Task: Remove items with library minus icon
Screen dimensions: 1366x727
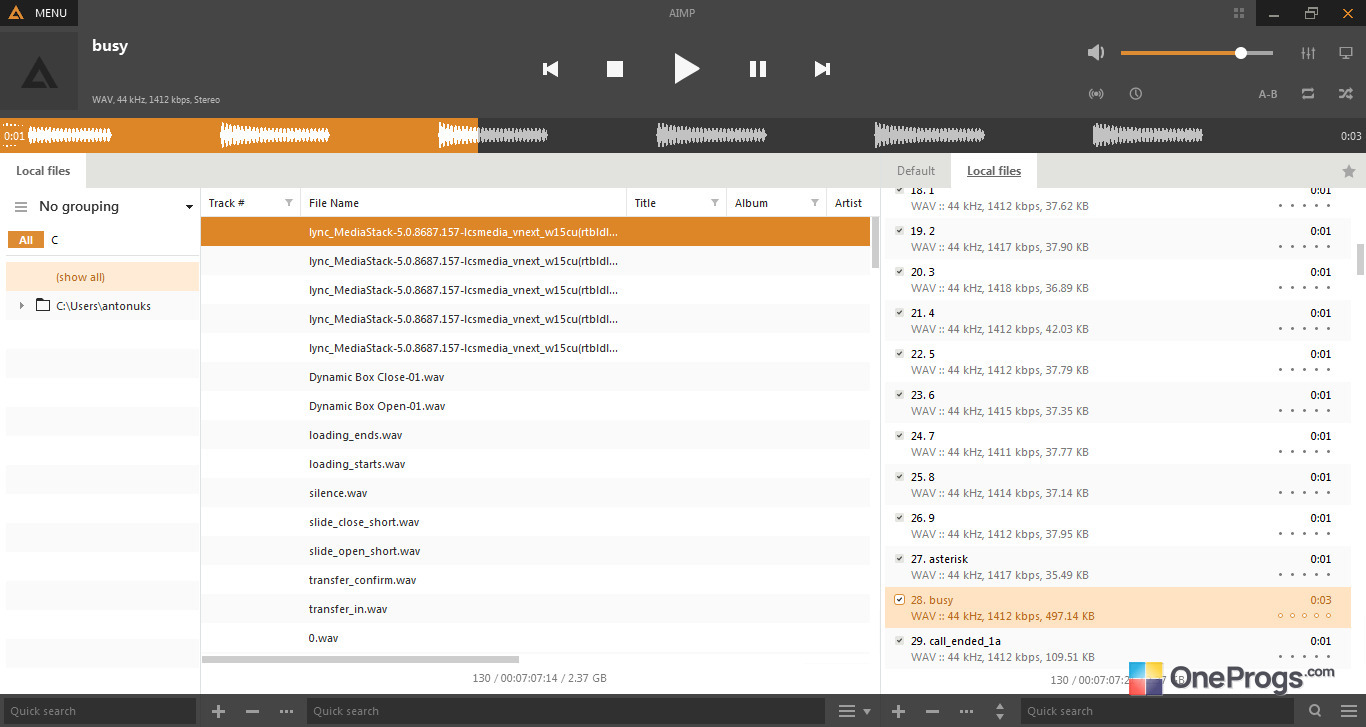Action: 252,711
